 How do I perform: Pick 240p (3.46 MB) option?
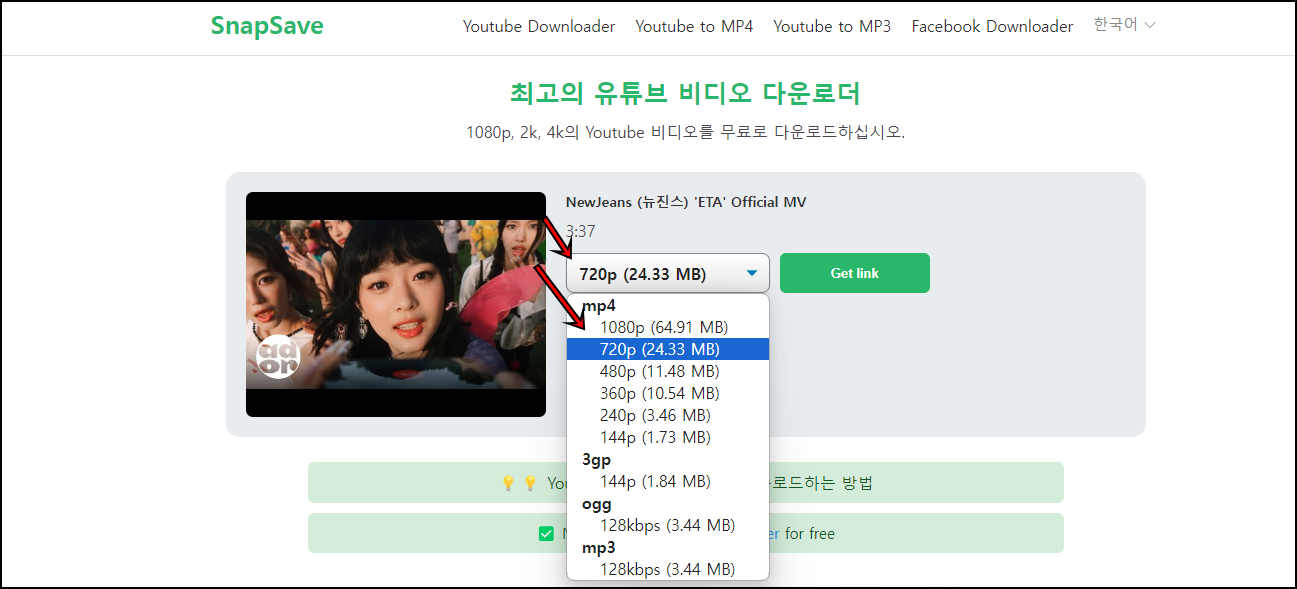coord(668,415)
